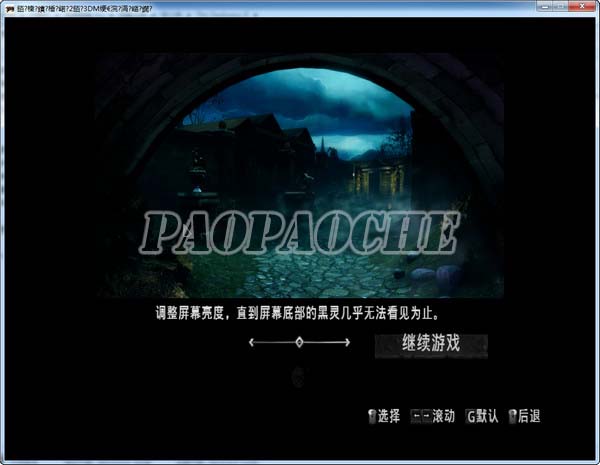Click the 继续游戏 continue game button

tap(431, 346)
